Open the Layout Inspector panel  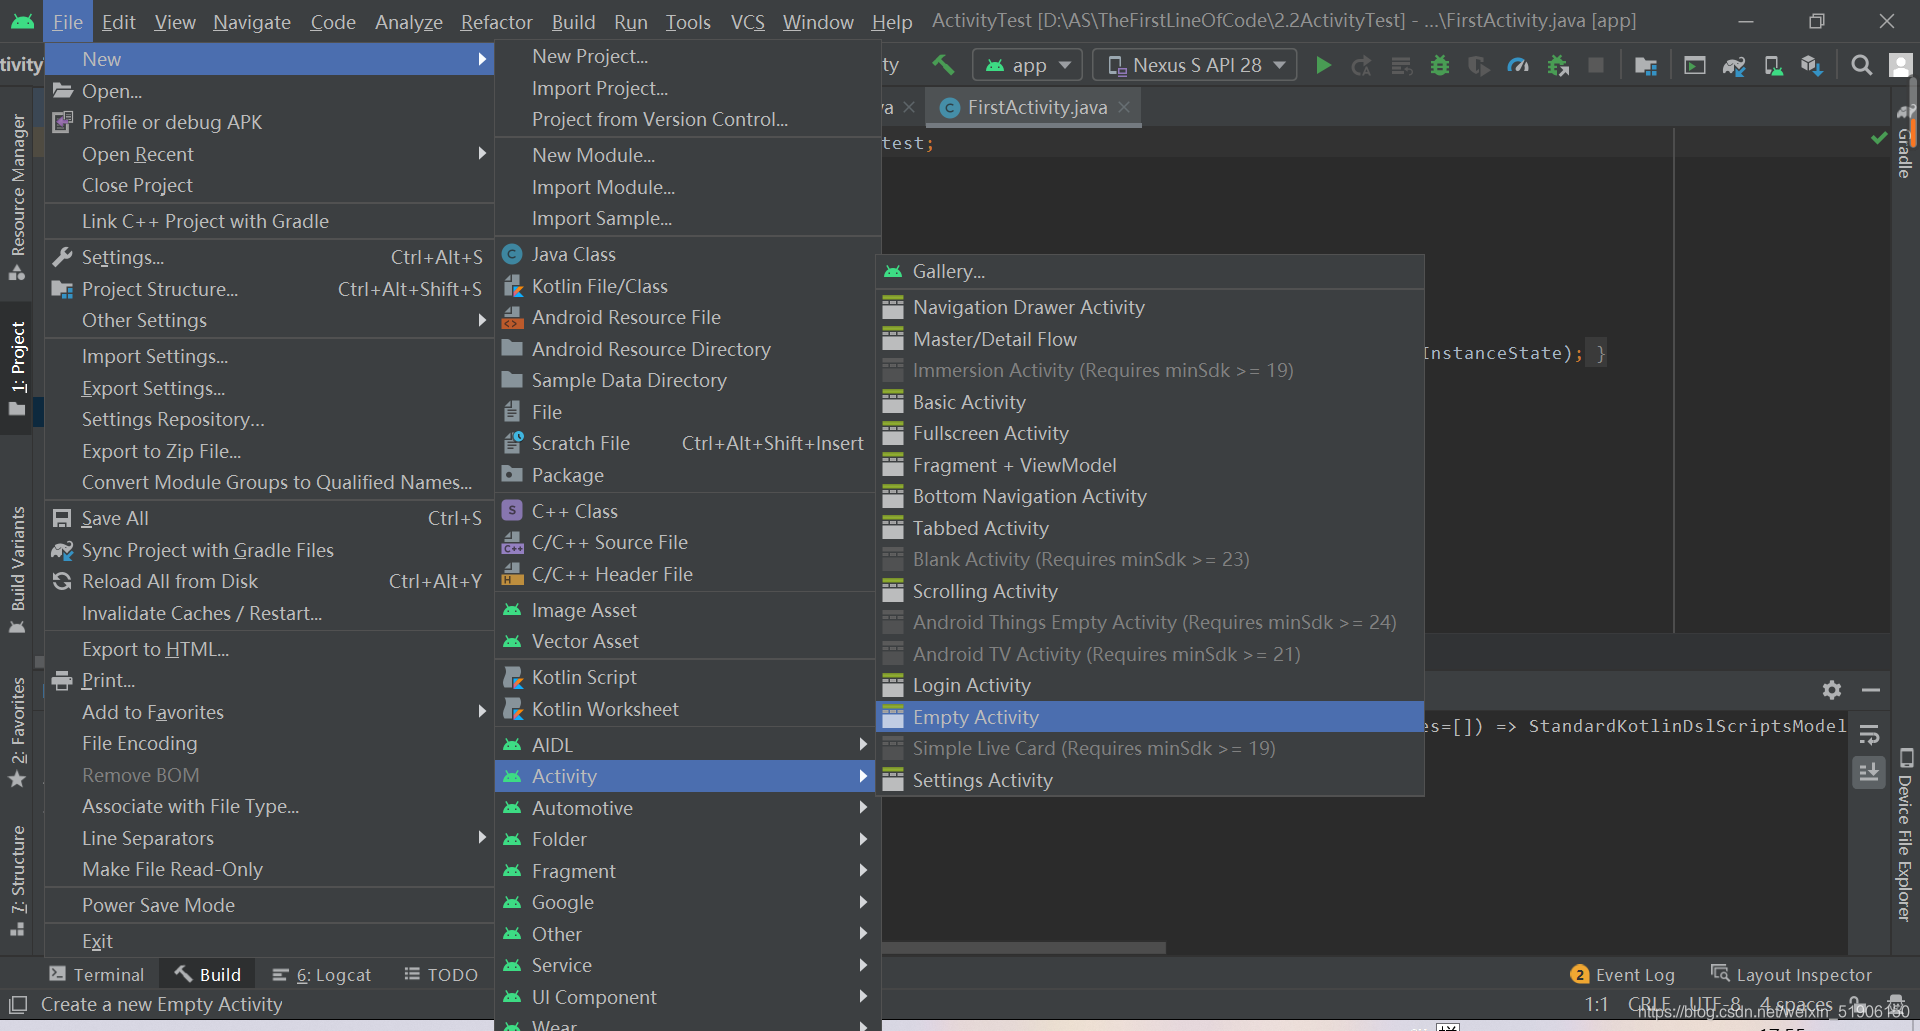coord(1791,974)
